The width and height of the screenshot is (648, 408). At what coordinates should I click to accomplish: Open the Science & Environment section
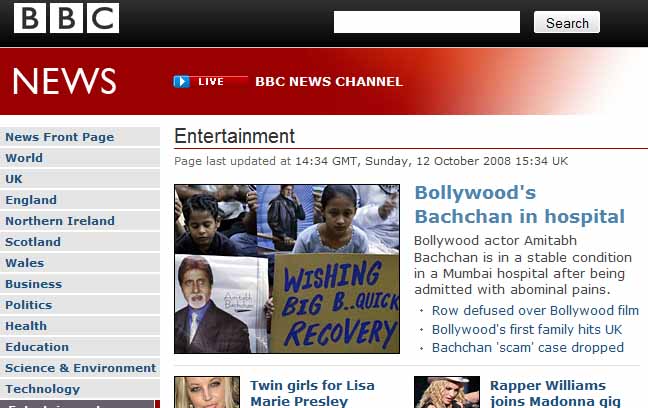80,368
